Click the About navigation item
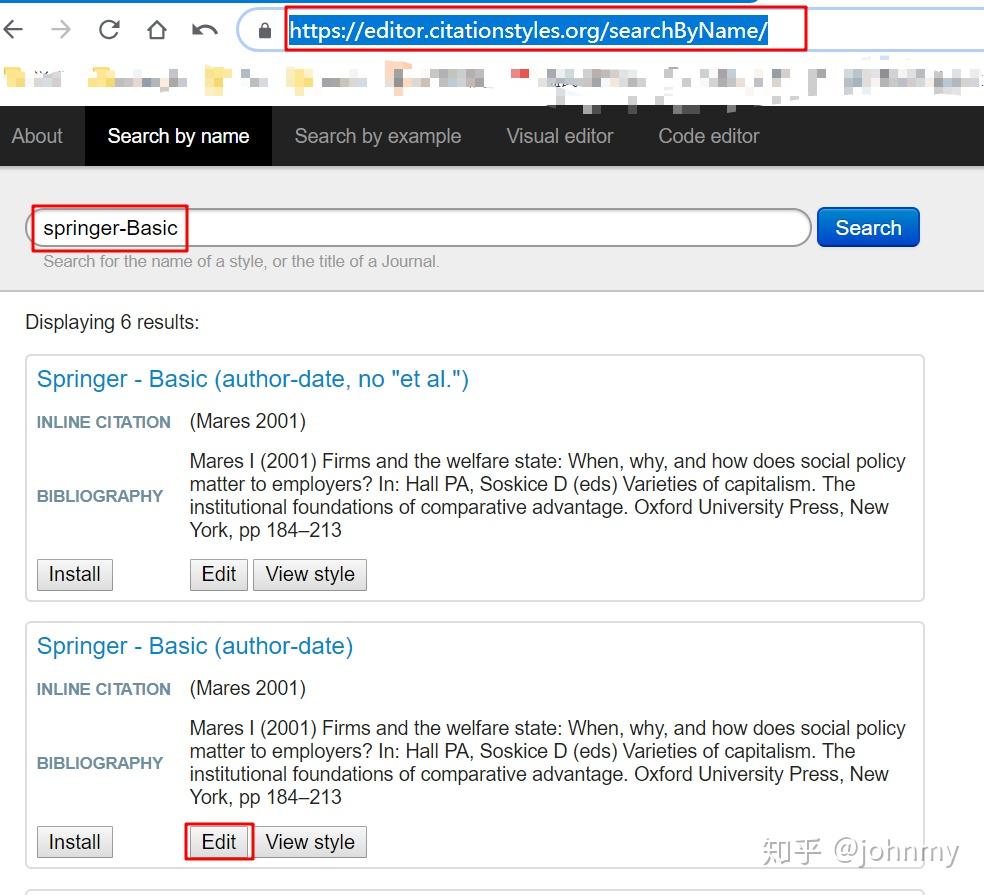The width and height of the screenshot is (984, 895). [36, 136]
